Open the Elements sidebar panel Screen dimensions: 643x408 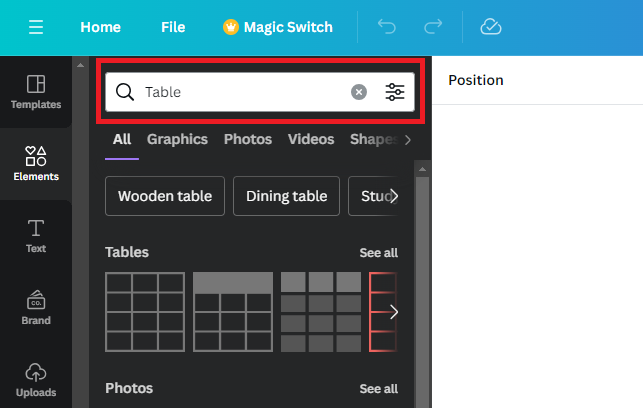click(x=36, y=164)
